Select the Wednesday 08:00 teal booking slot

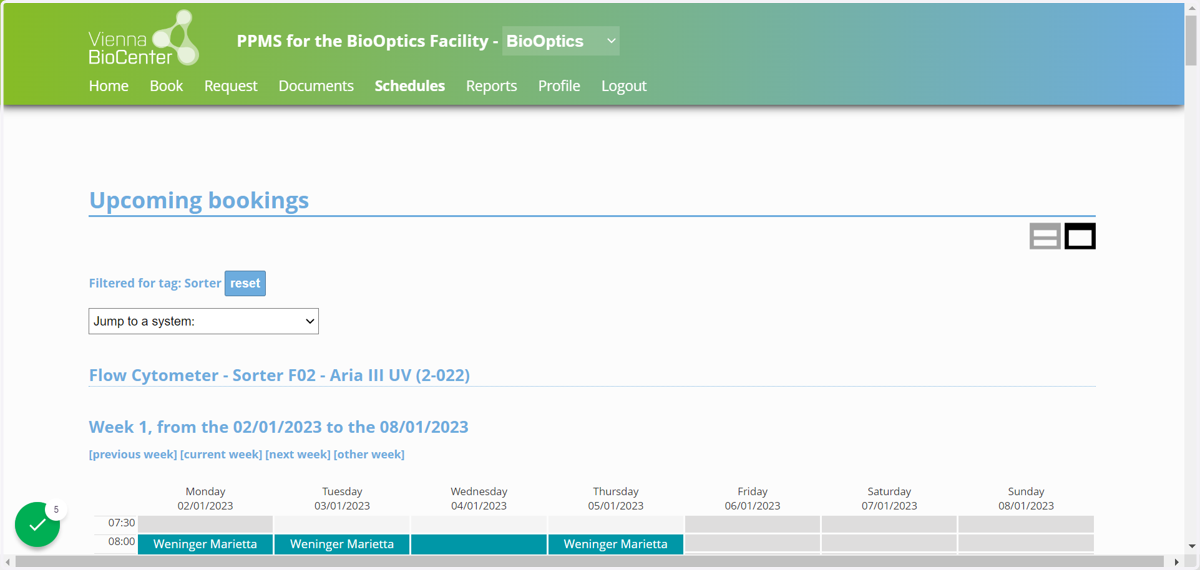(x=479, y=544)
